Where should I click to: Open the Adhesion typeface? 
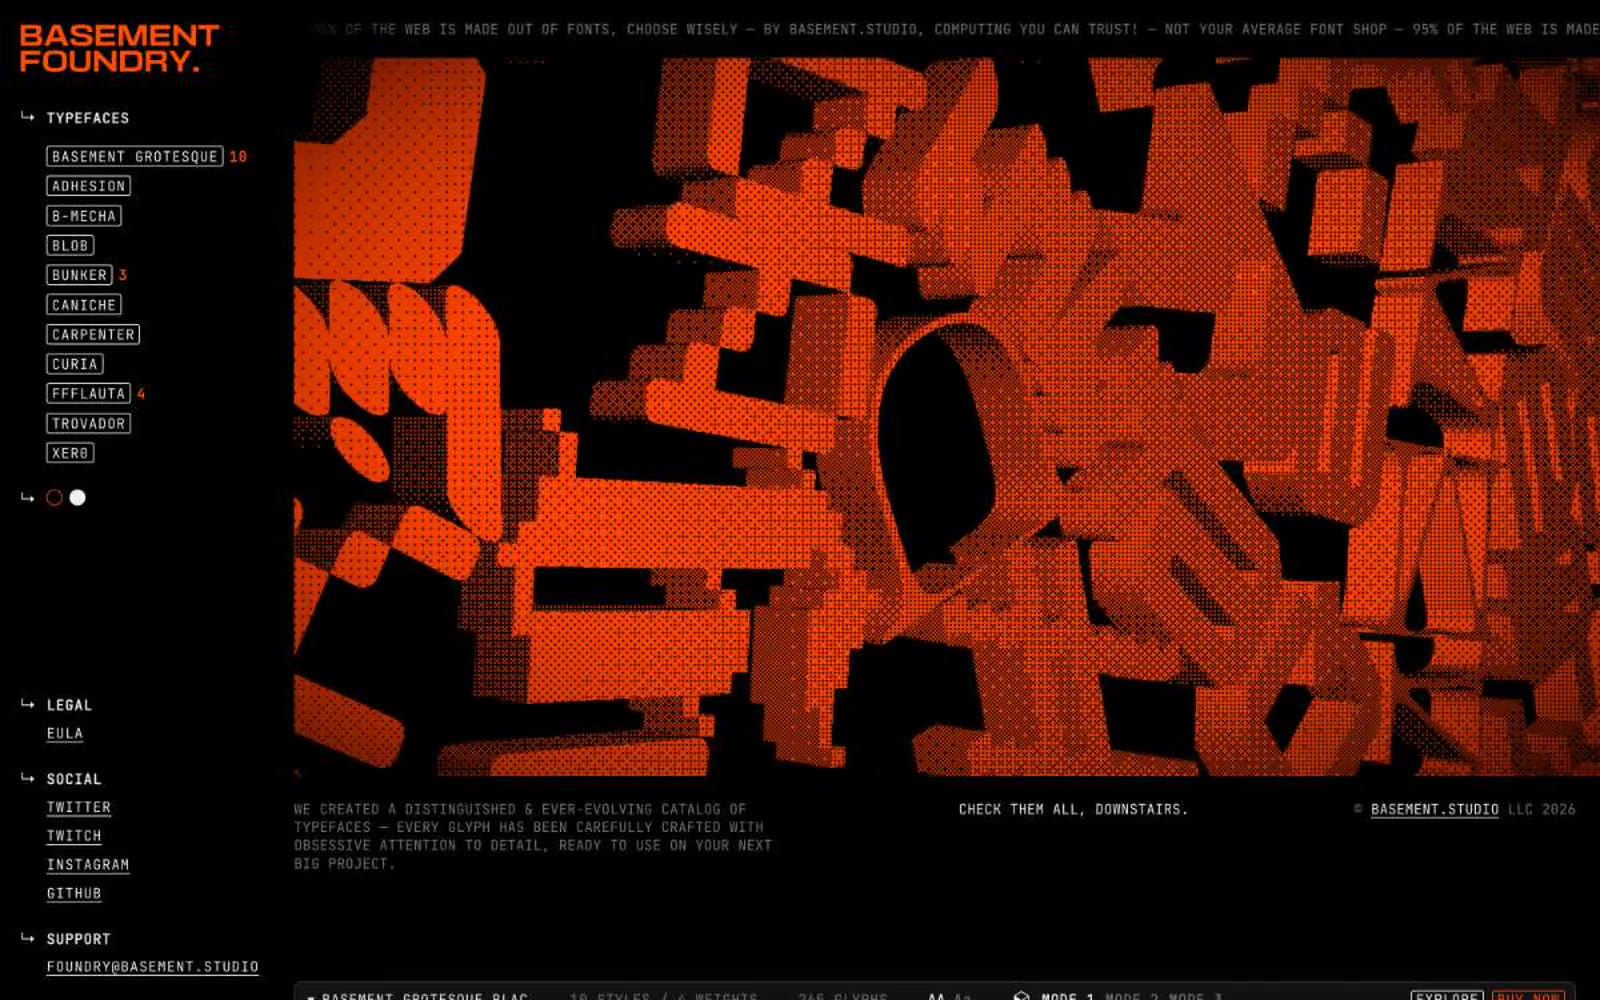coord(89,186)
